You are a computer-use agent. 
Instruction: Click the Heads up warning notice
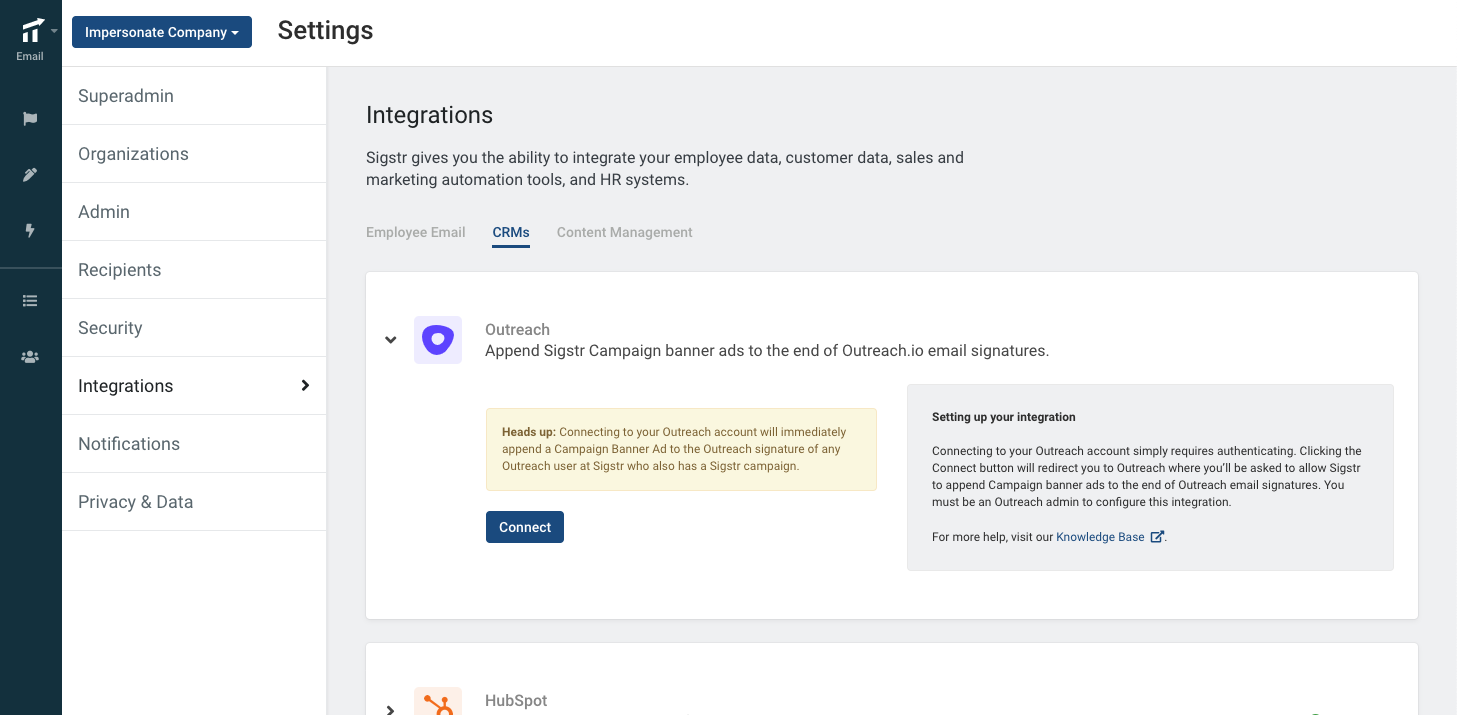click(681, 449)
